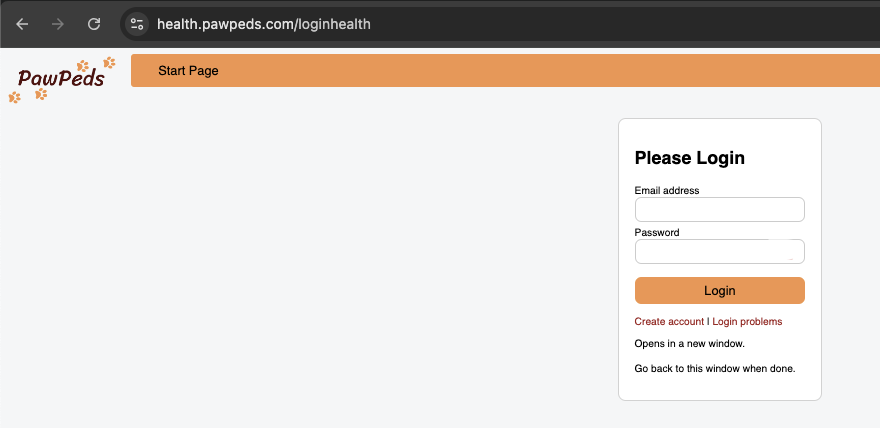The image size is (880, 428).
Task: Click the bottom-left paw print under PawPeds logo
Action: coord(15,98)
